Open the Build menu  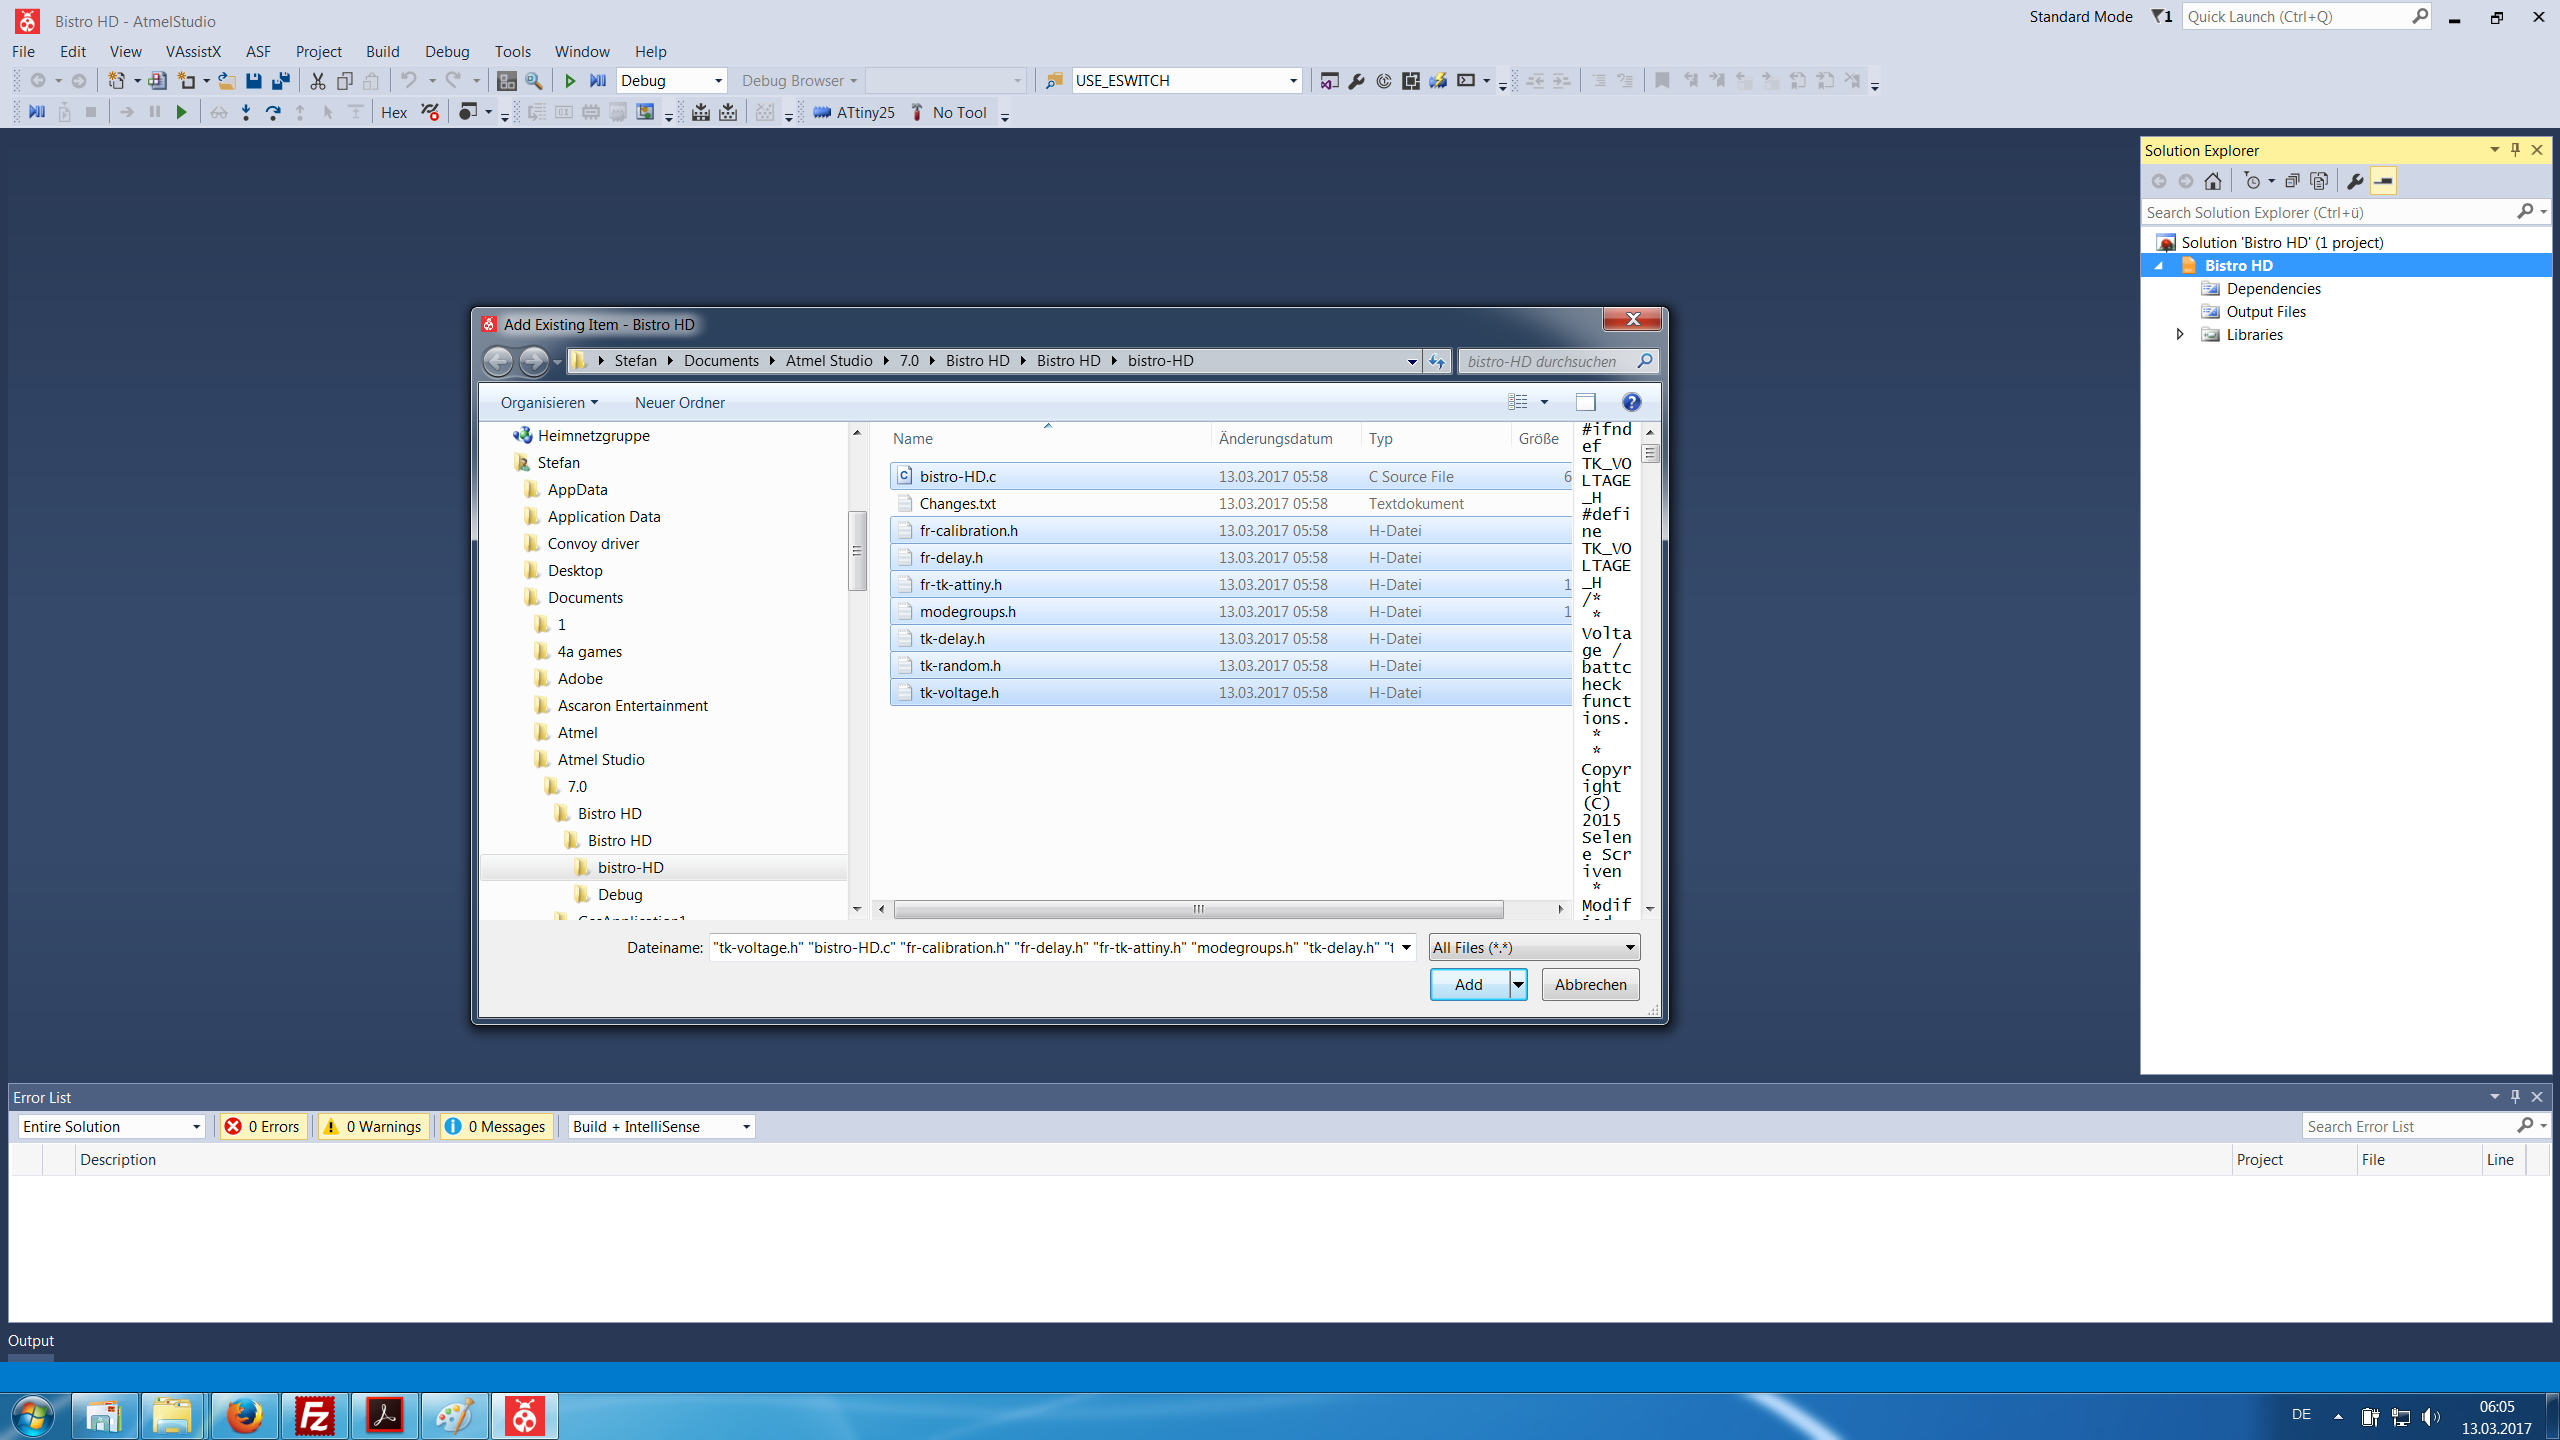(382, 51)
